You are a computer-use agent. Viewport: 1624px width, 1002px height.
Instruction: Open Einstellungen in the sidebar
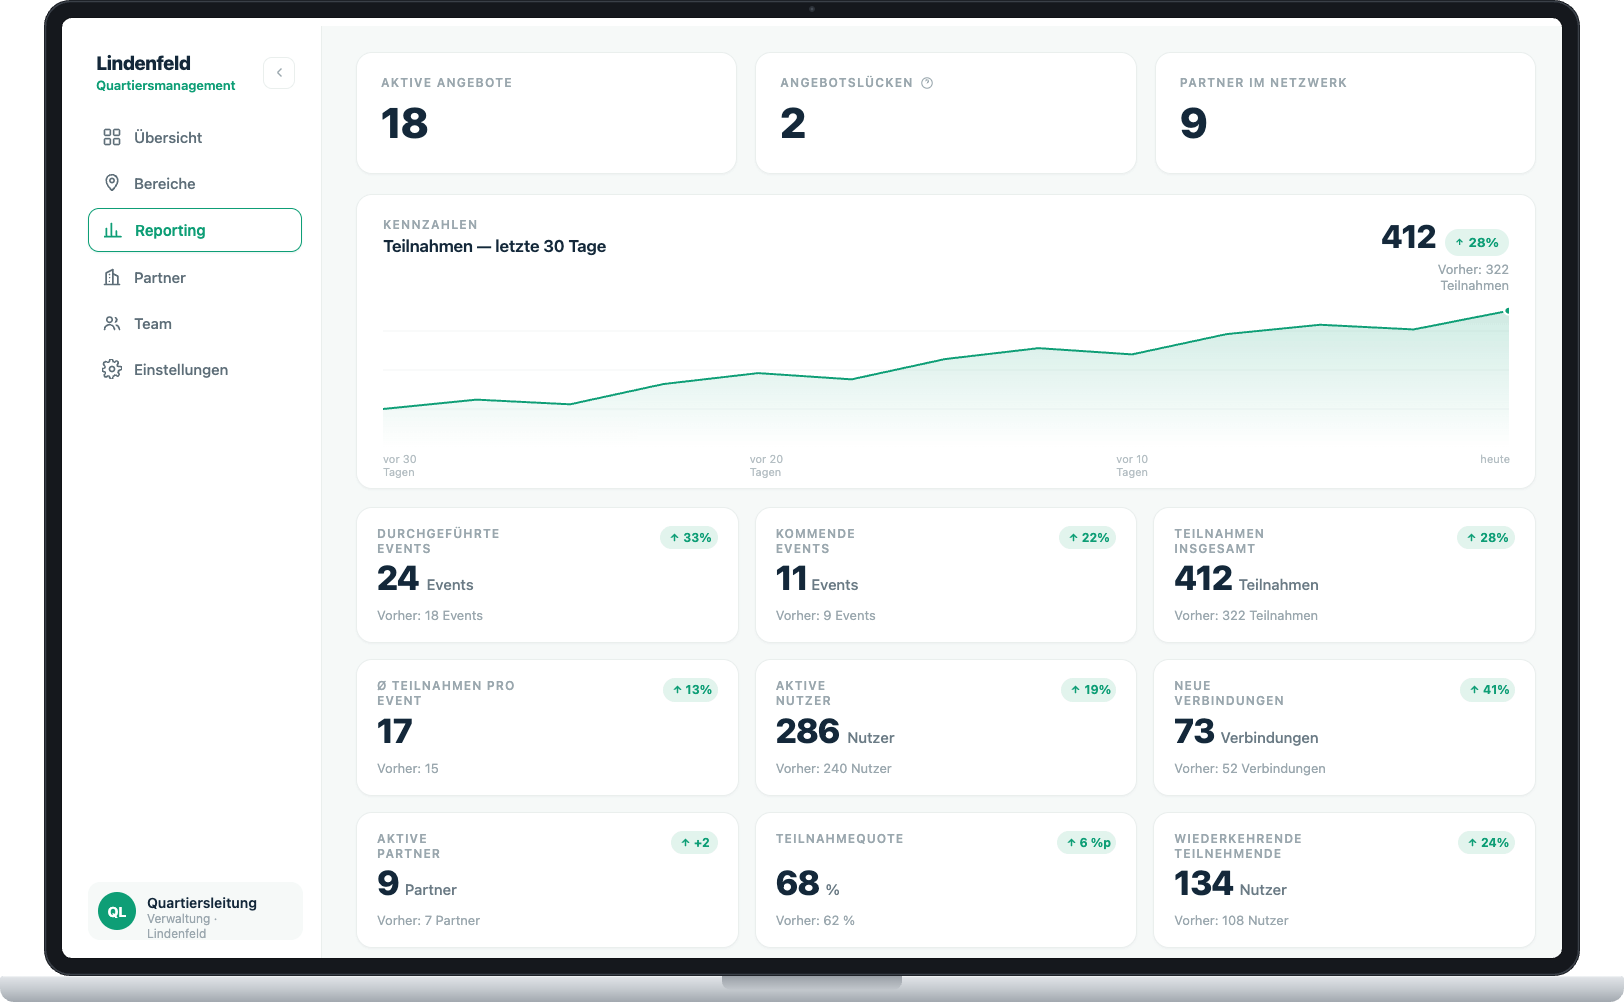(x=195, y=369)
